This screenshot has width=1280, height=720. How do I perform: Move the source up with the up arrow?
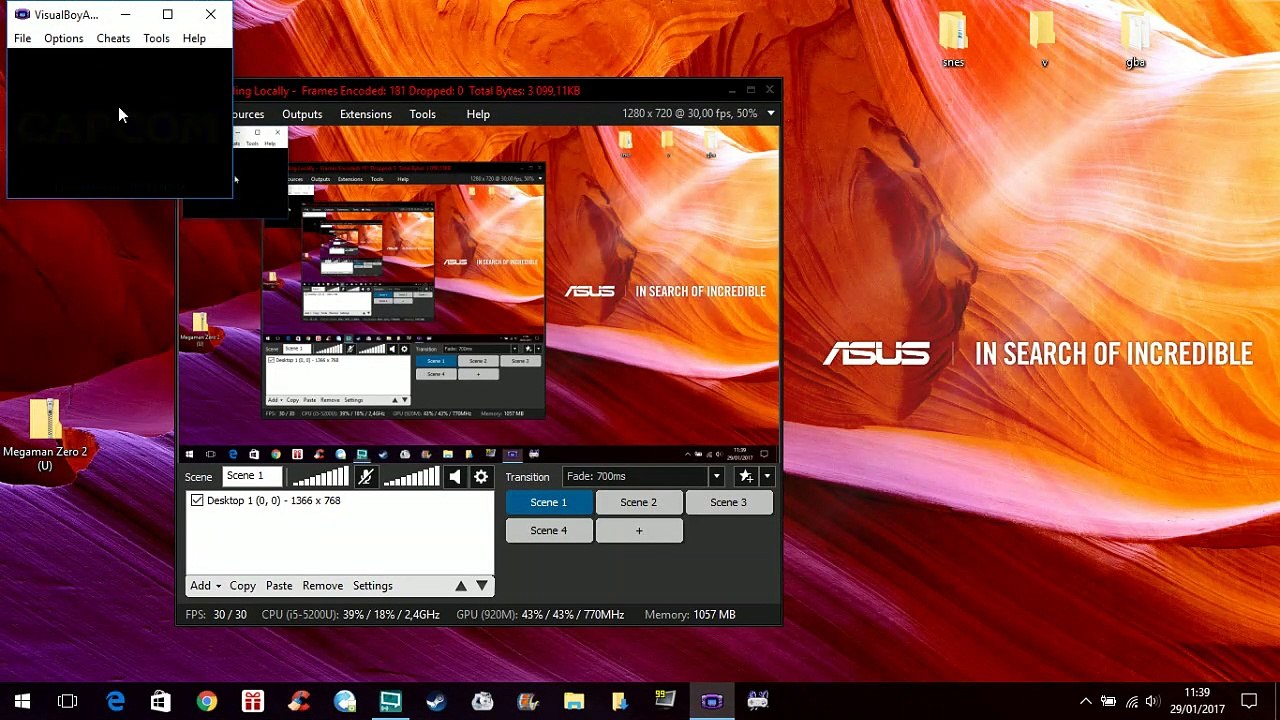coord(461,586)
